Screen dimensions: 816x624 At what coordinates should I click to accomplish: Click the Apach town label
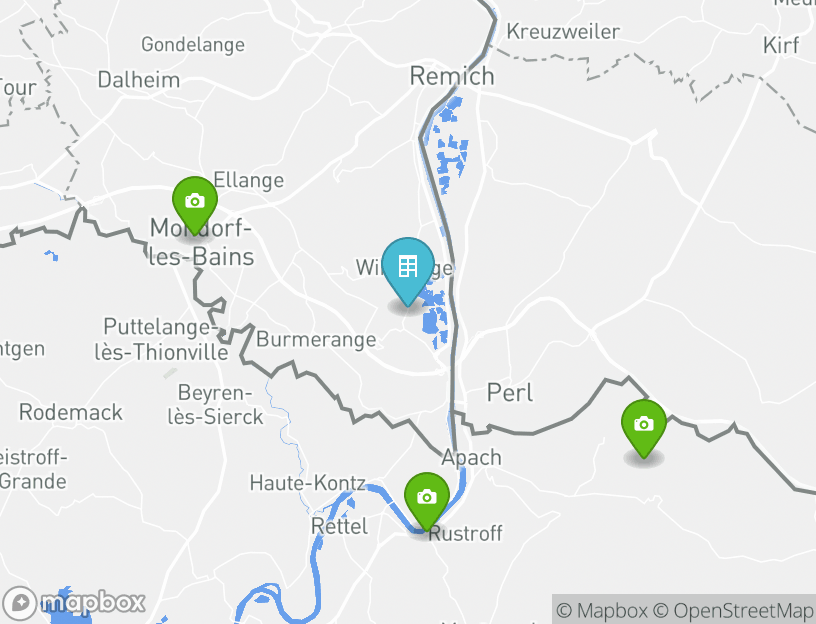[x=471, y=457]
